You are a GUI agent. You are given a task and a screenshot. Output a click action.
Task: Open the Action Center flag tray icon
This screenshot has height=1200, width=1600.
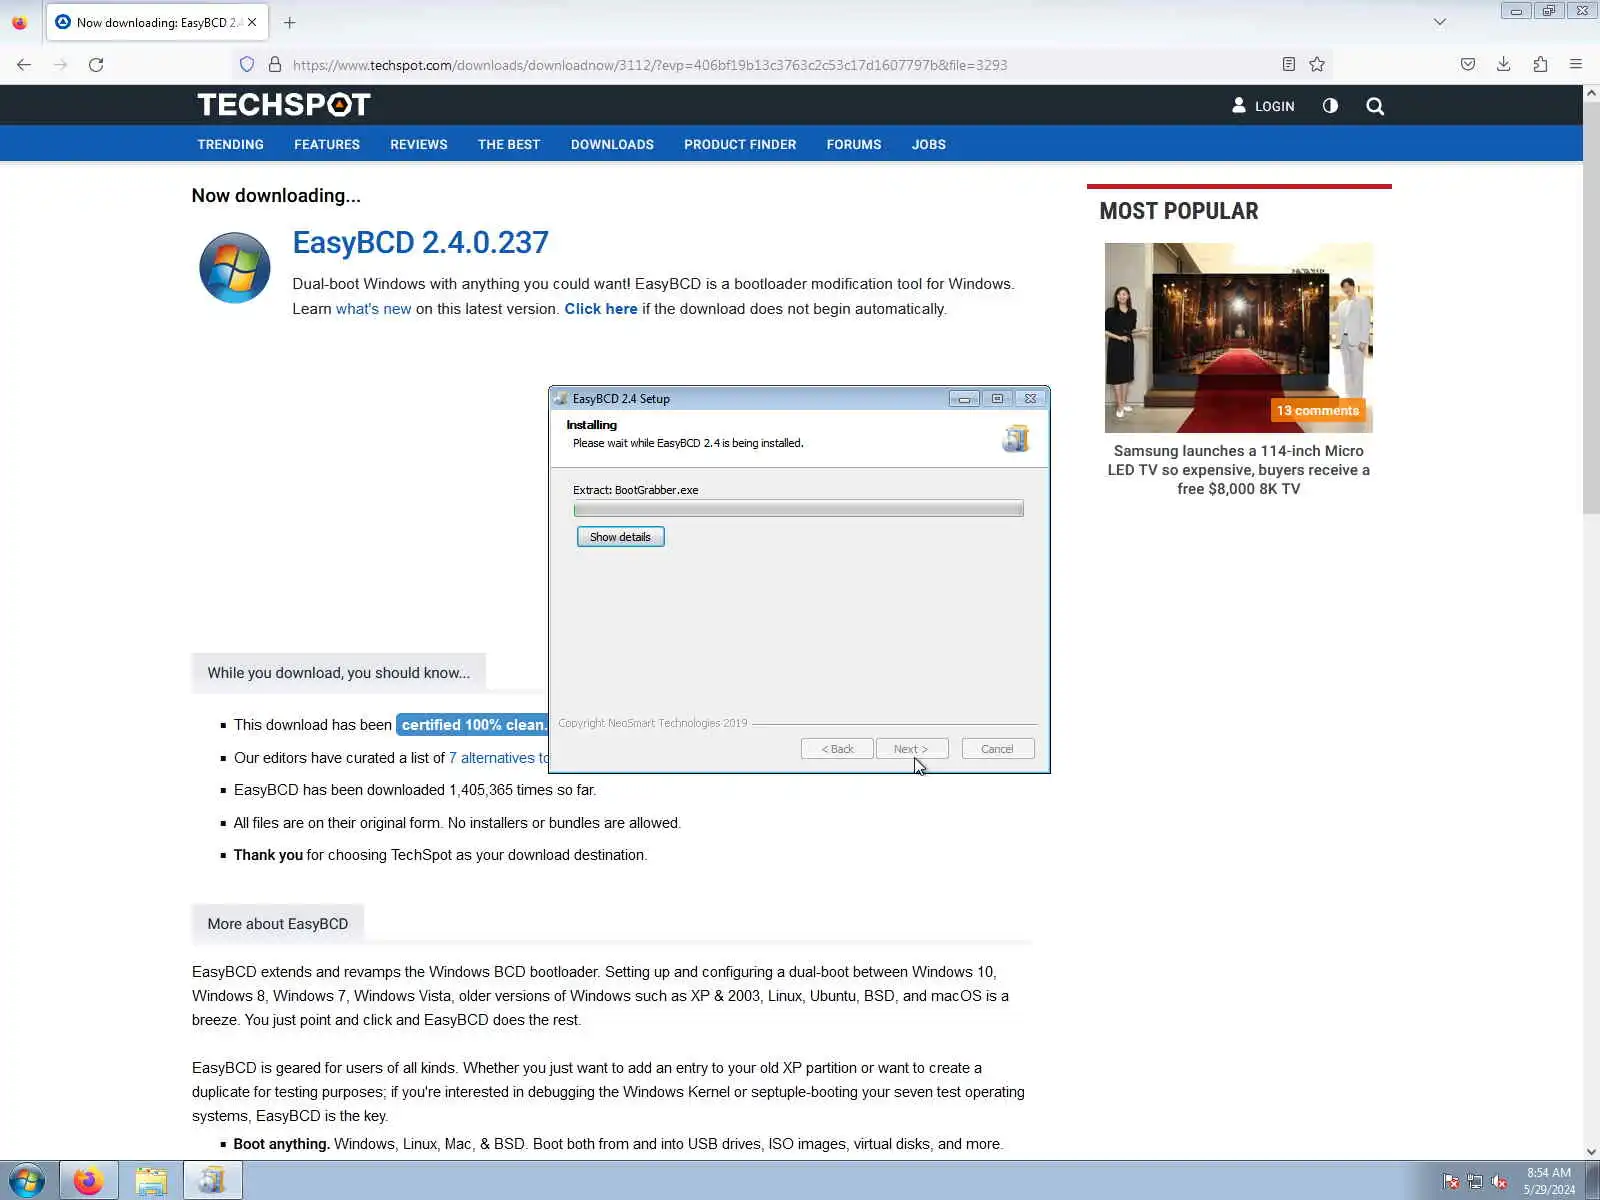coord(1451,1182)
